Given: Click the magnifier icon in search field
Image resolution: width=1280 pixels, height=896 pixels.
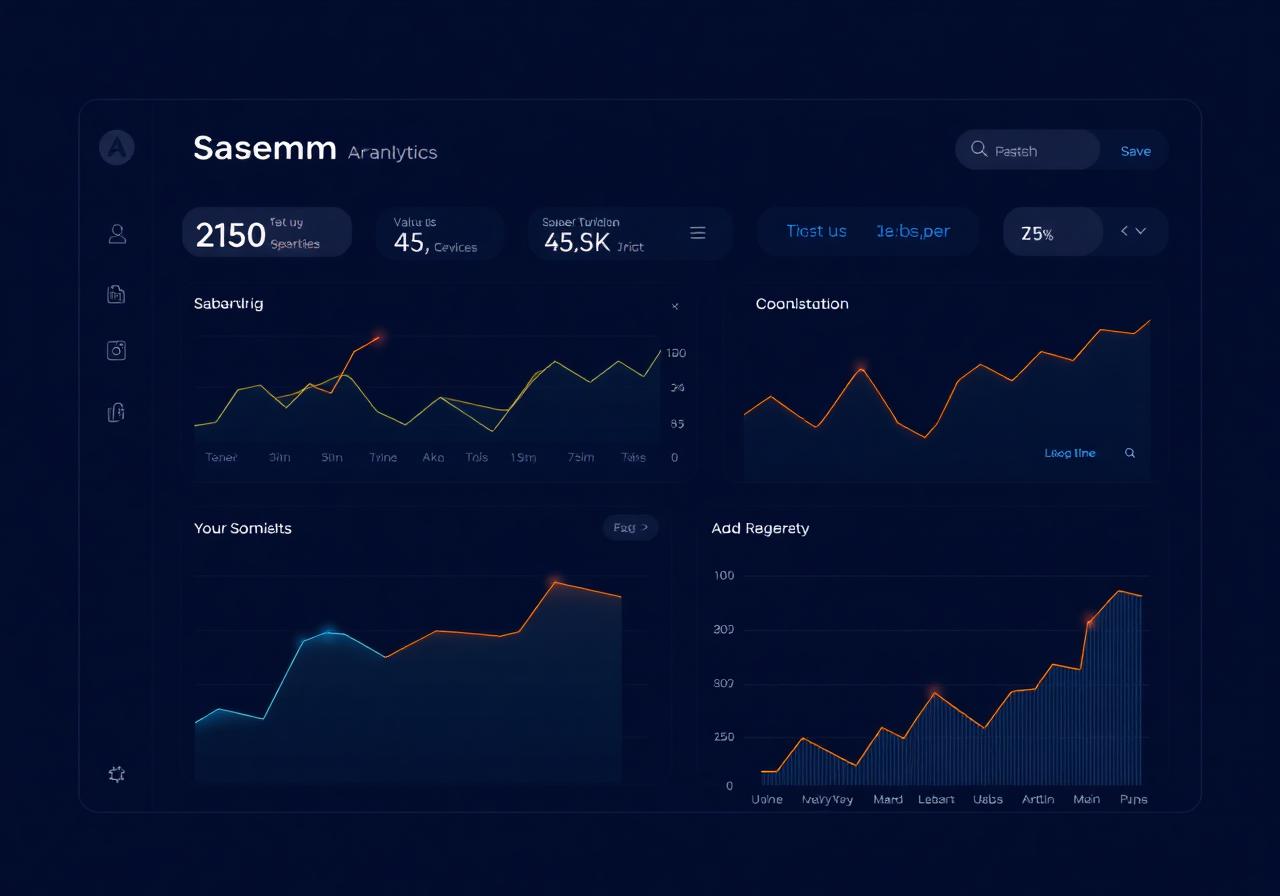Looking at the screenshot, I should click(979, 149).
